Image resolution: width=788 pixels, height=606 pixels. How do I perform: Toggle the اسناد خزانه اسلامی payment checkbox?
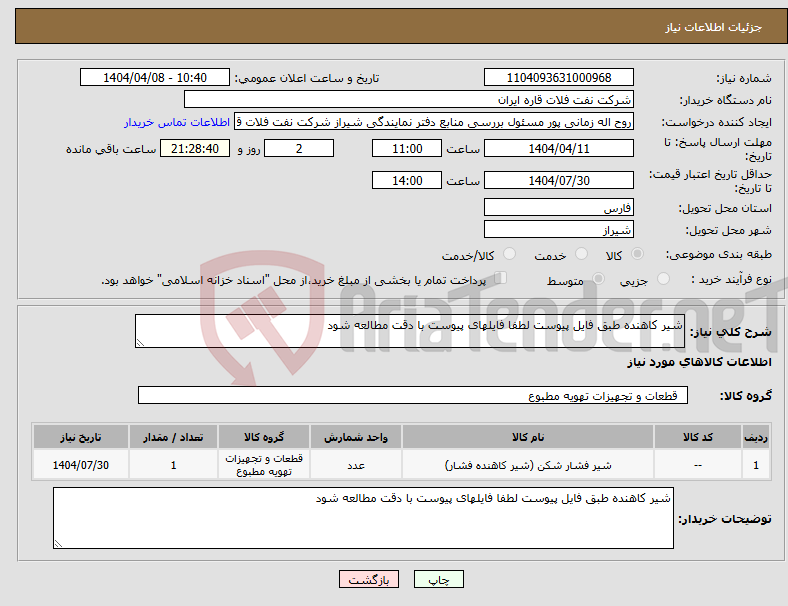click(x=501, y=278)
